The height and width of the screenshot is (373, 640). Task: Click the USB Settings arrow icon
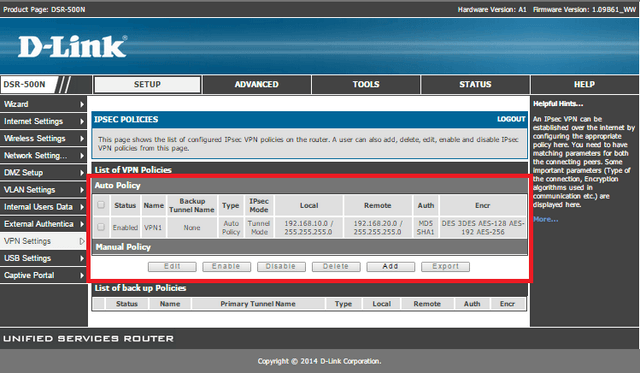click(82, 258)
